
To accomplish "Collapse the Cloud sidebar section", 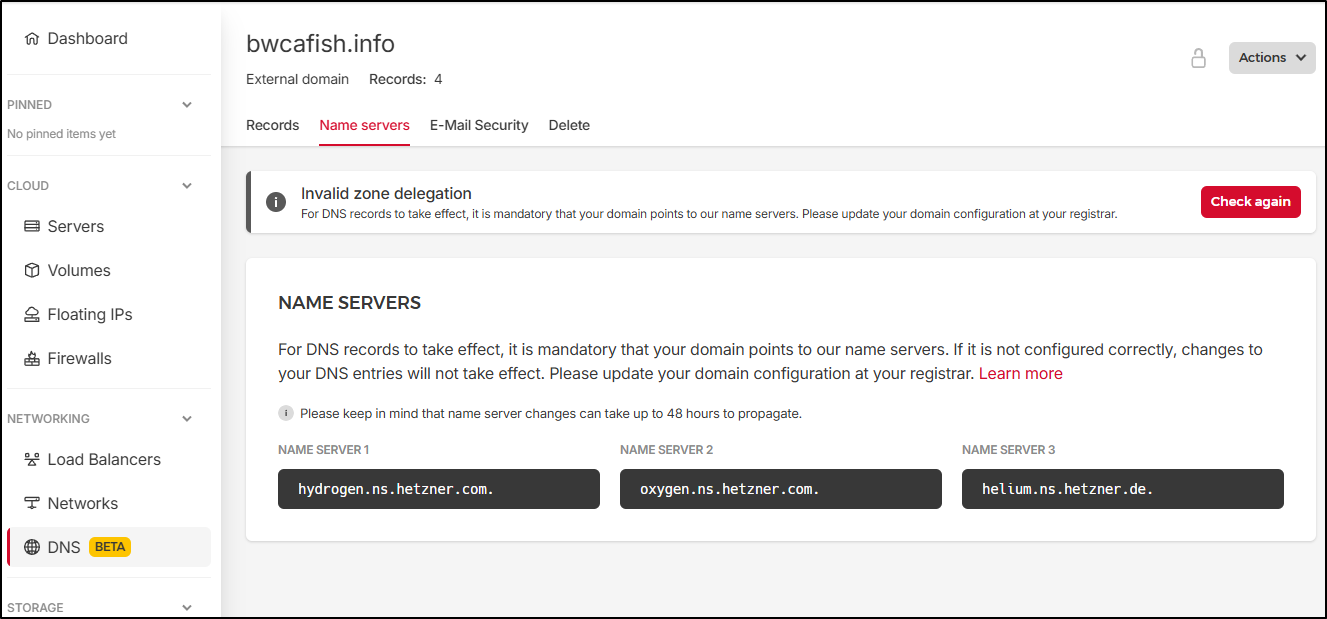I will [x=187, y=186].
